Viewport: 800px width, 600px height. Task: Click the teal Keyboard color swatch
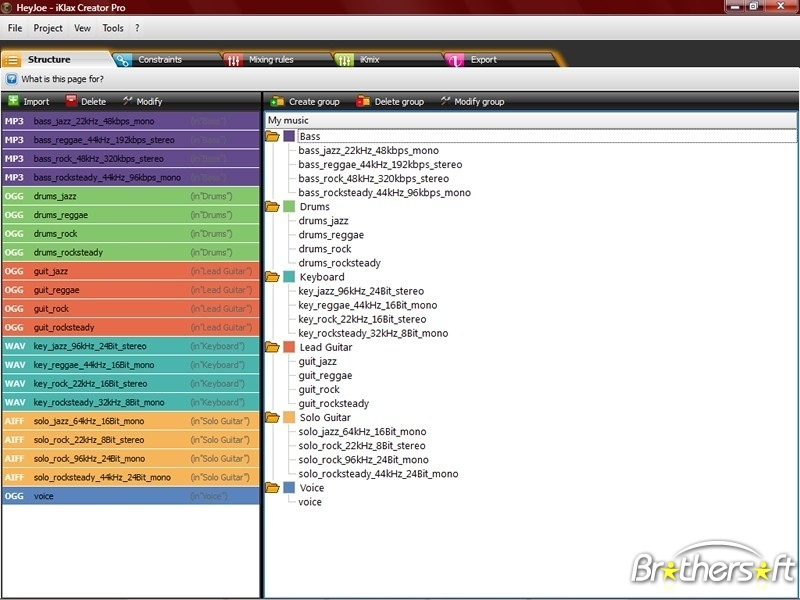click(289, 277)
